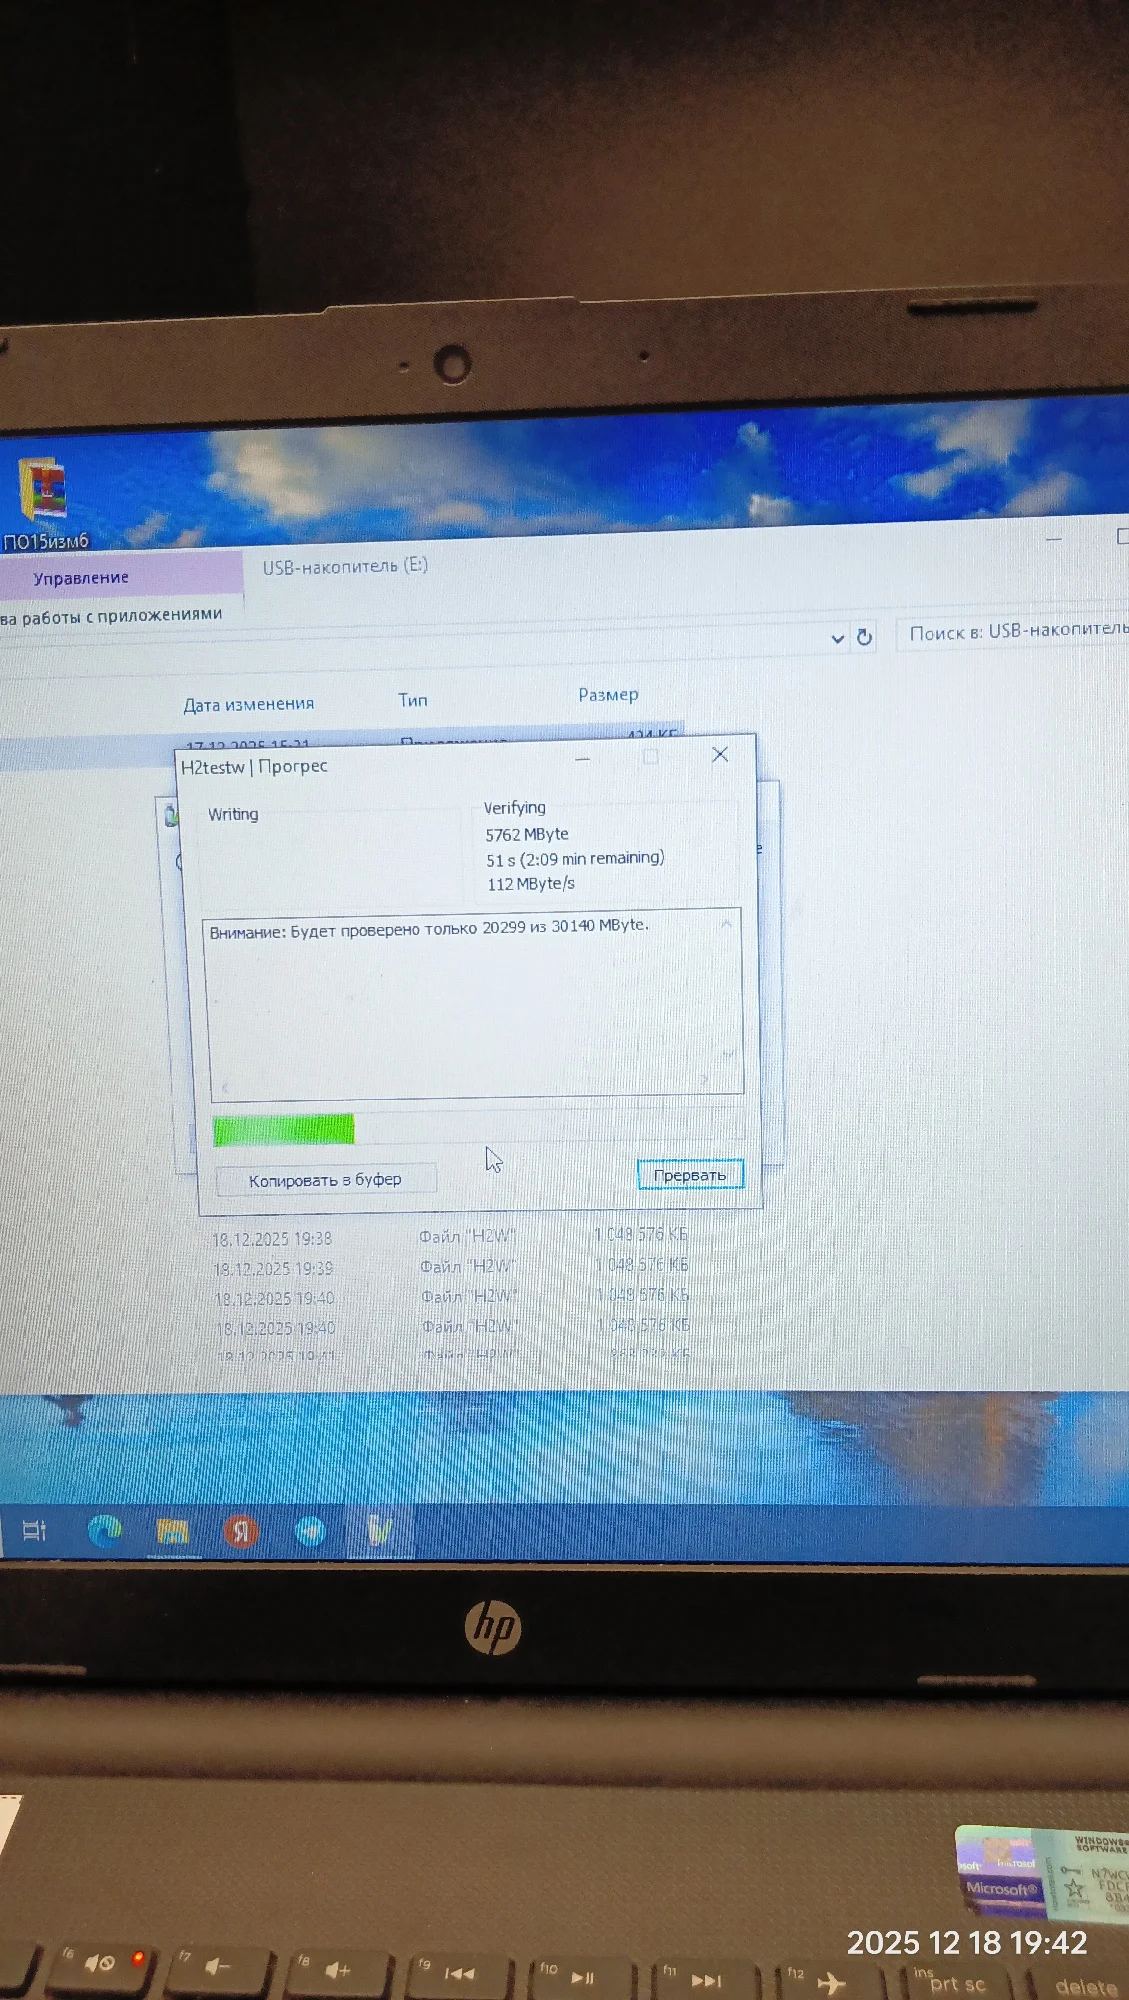Screen dimensions: 1129x2000
Task: Click the green verification progress bar
Action: (283, 1130)
